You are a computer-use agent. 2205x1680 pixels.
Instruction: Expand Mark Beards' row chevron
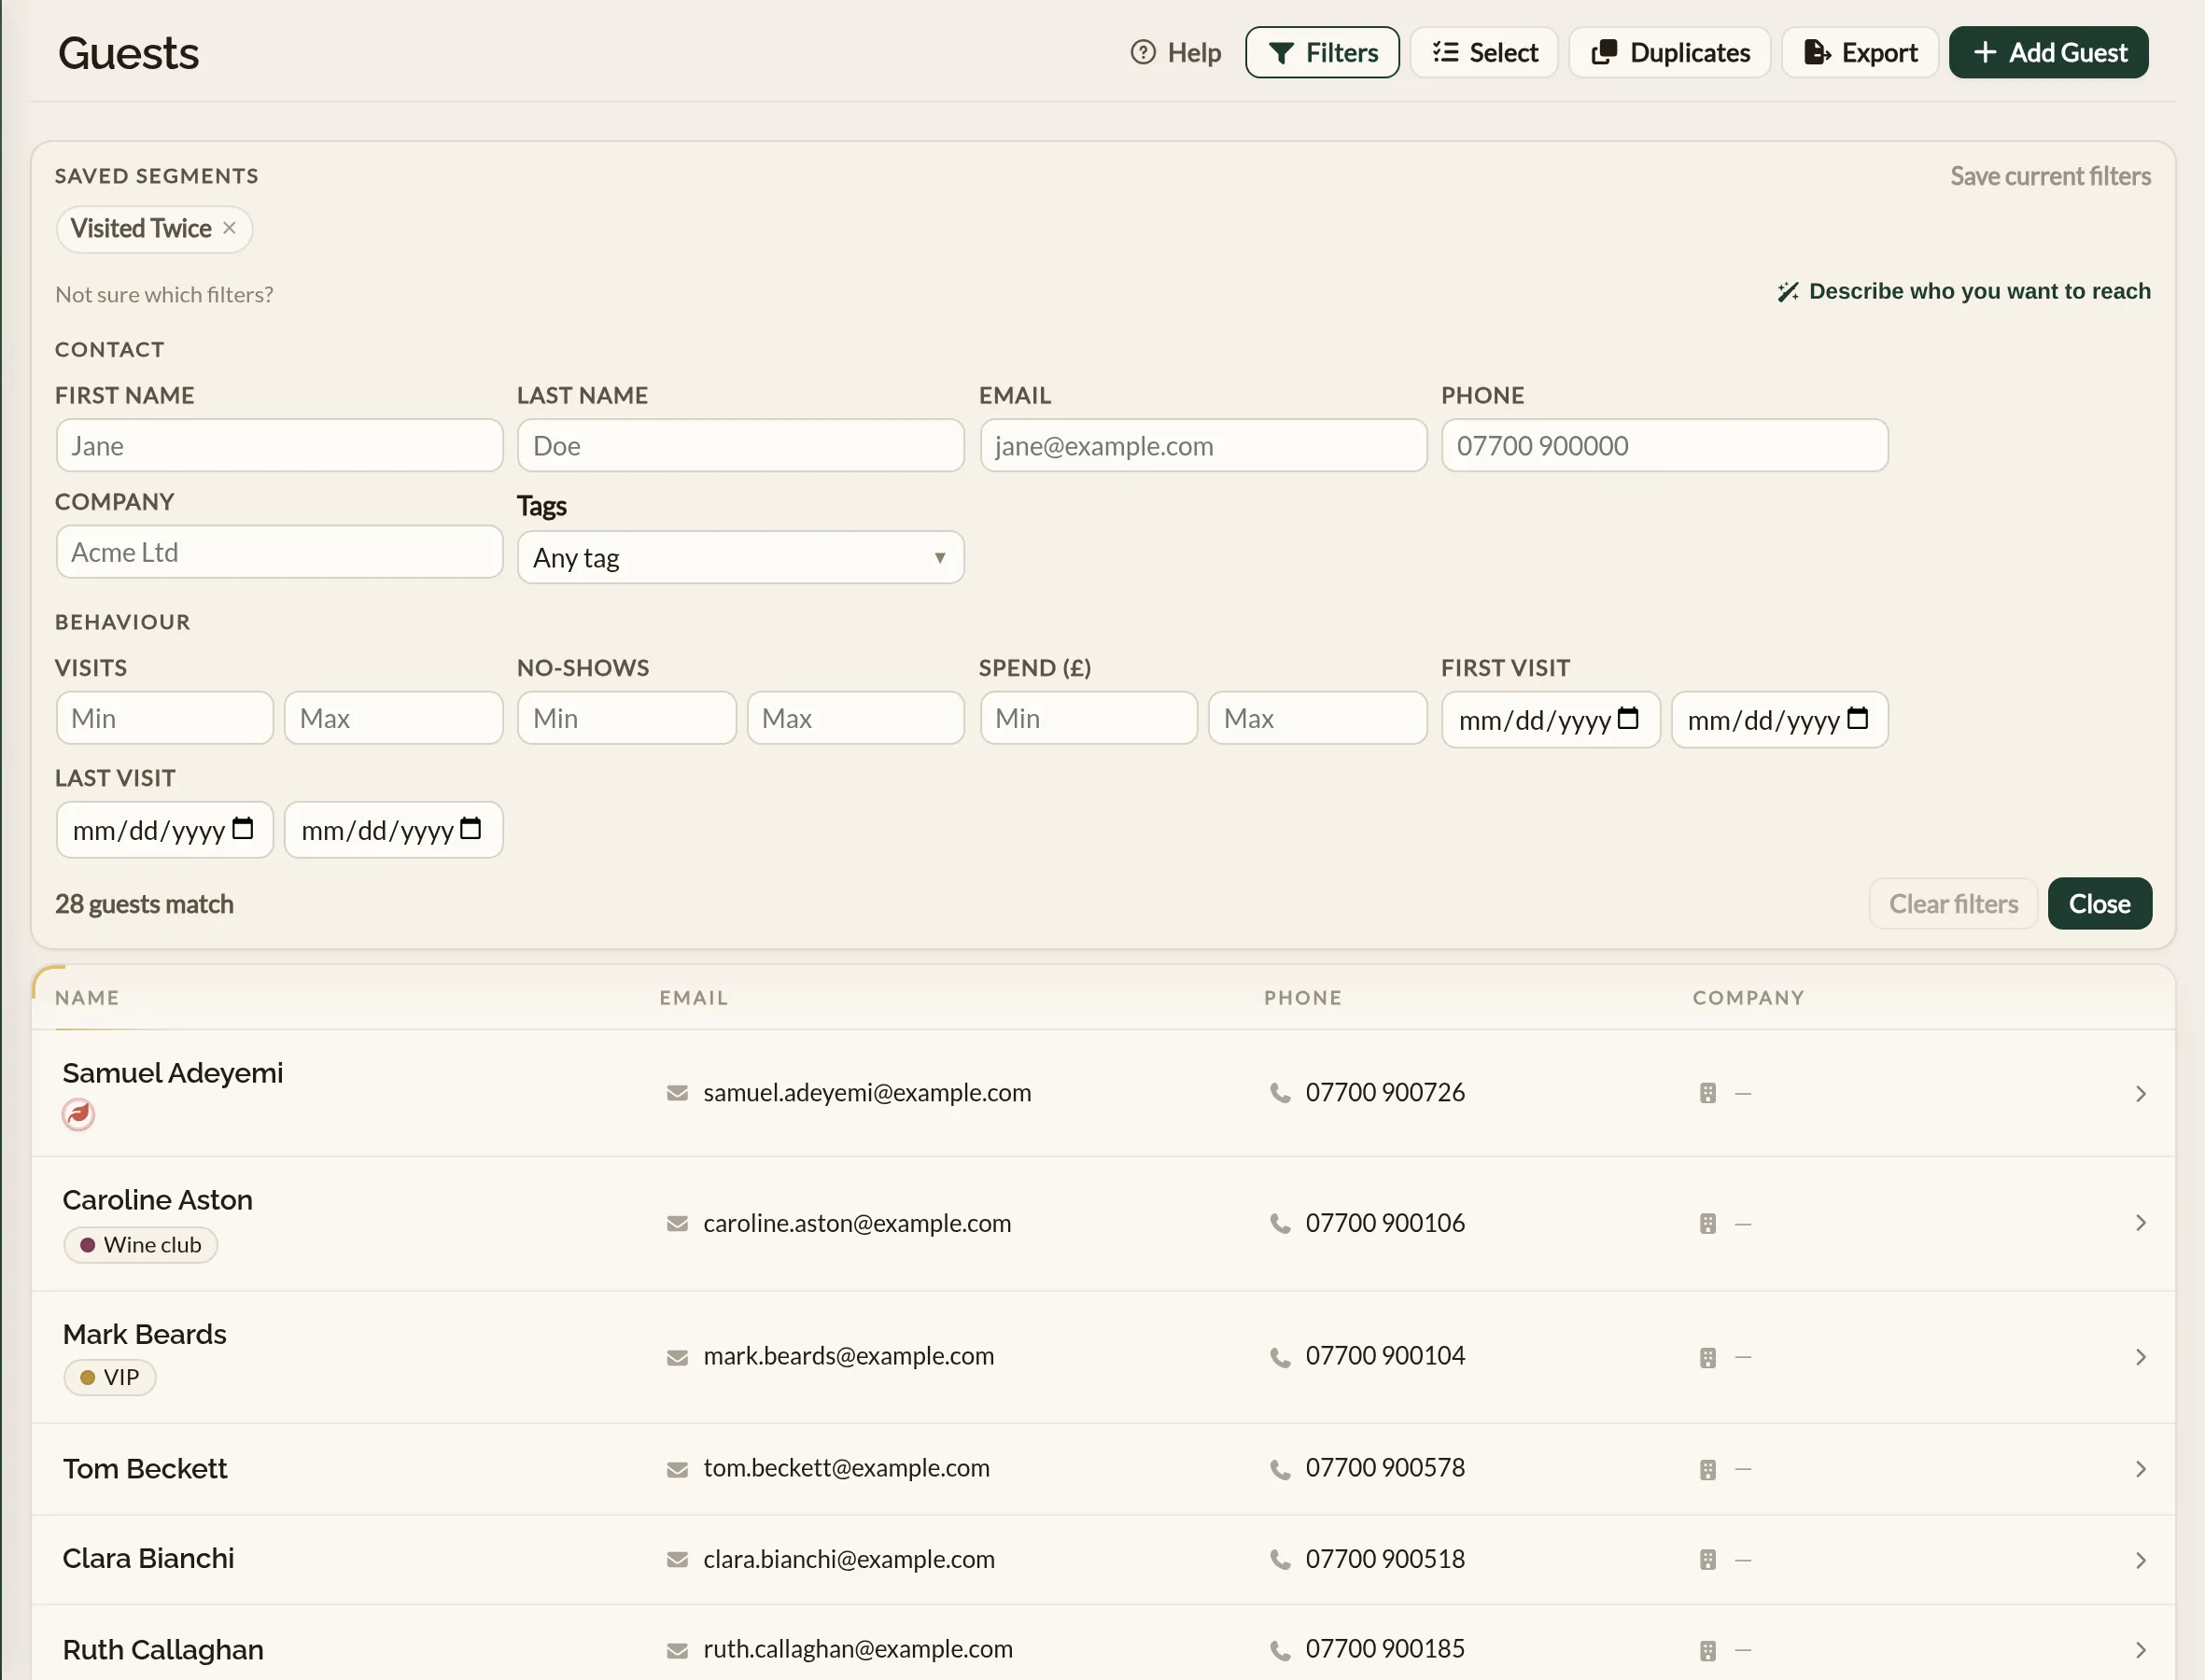tap(2140, 1357)
